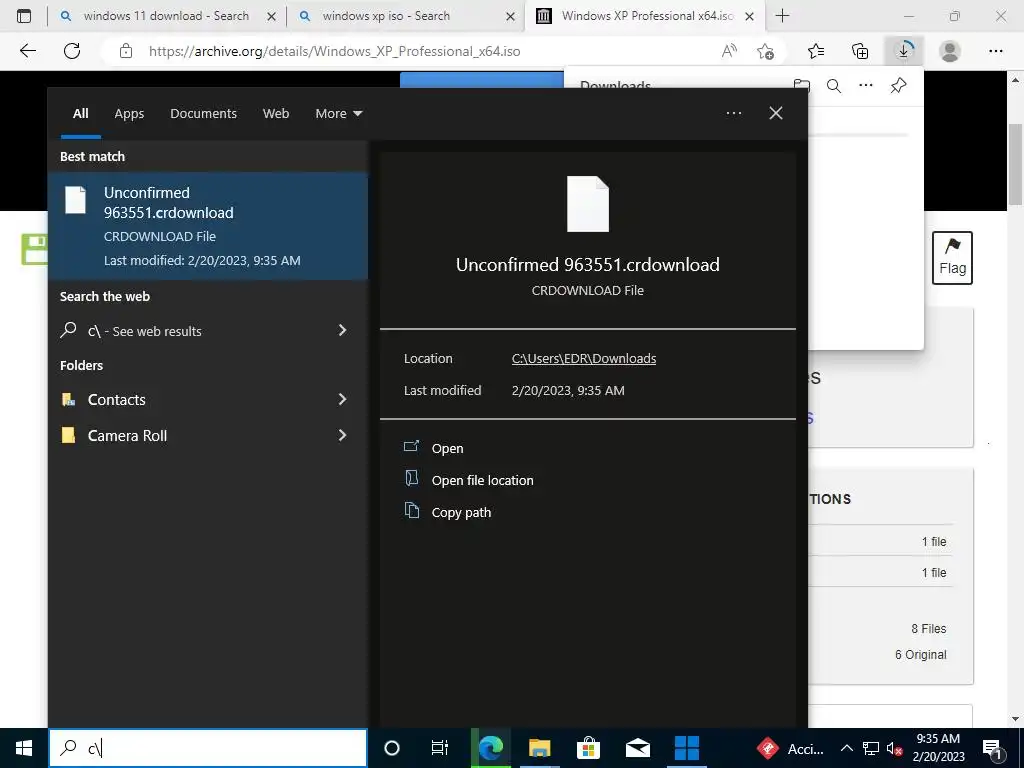Image resolution: width=1024 pixels, height=768 pixels.
Task: Pin the Downloads panel
Action: pos(899,86)
